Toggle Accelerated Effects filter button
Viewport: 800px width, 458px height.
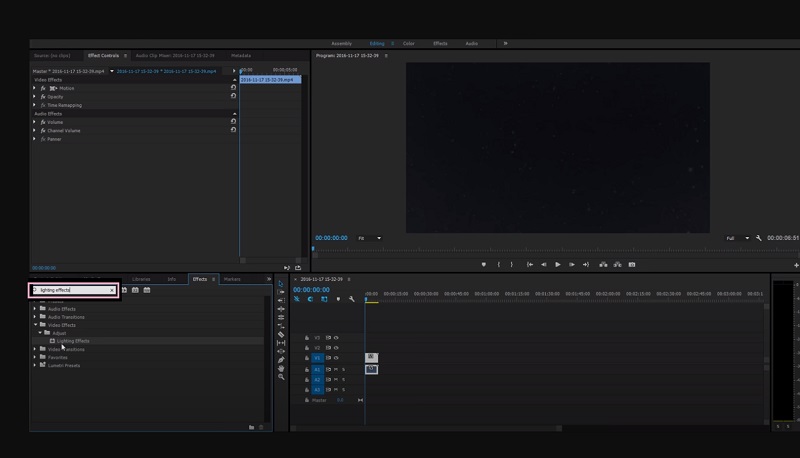coord(124,290)
